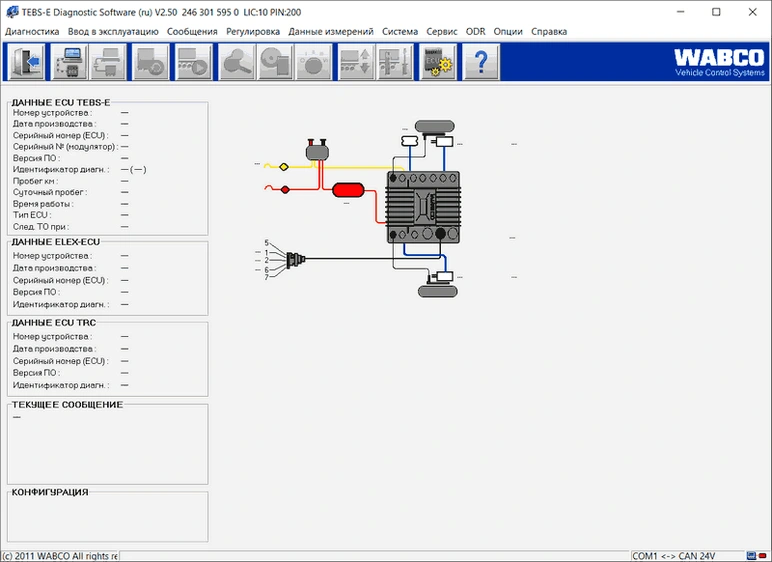772x562 pixels.
Task: Click the lifting axle up-down arrows icon
Action: point(356,62)
